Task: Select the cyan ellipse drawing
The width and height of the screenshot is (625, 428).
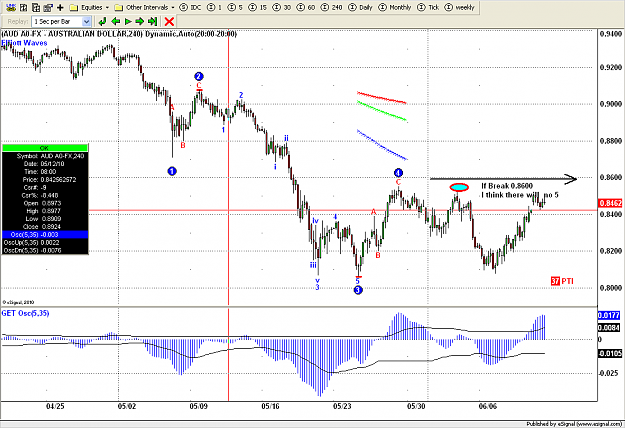Action: 459,187
